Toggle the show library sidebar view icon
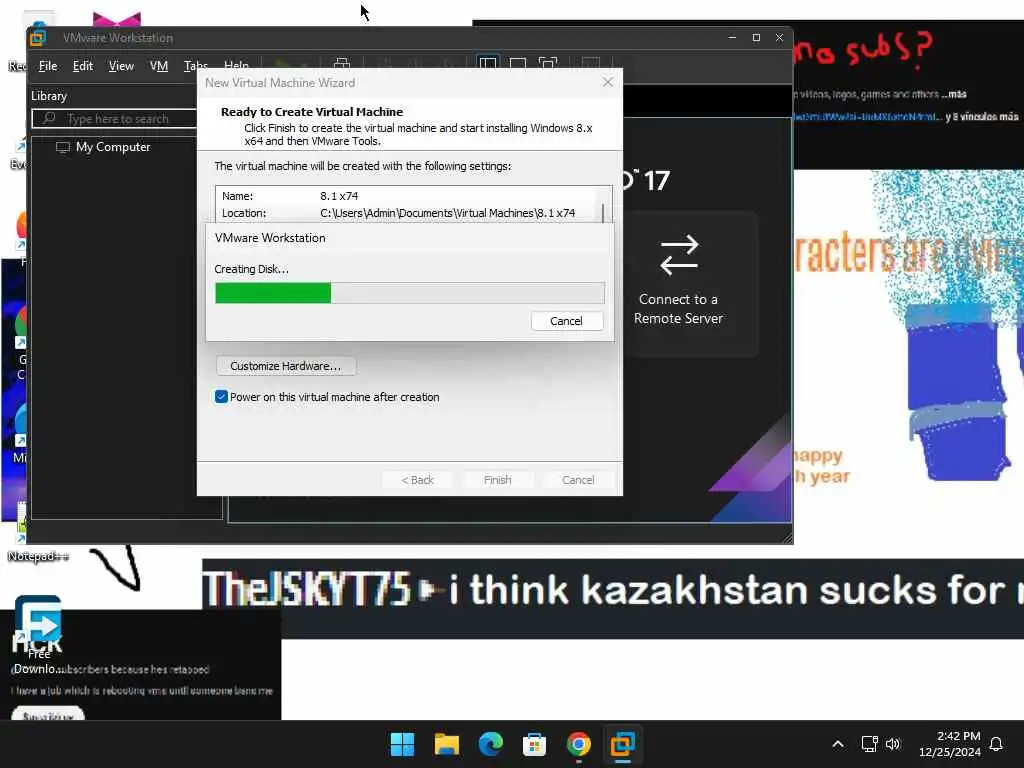 pos(488,62)
